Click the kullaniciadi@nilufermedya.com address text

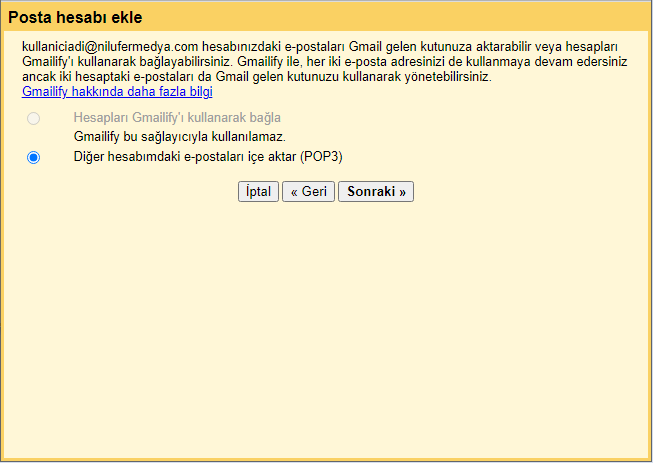(x=110, y=47)
